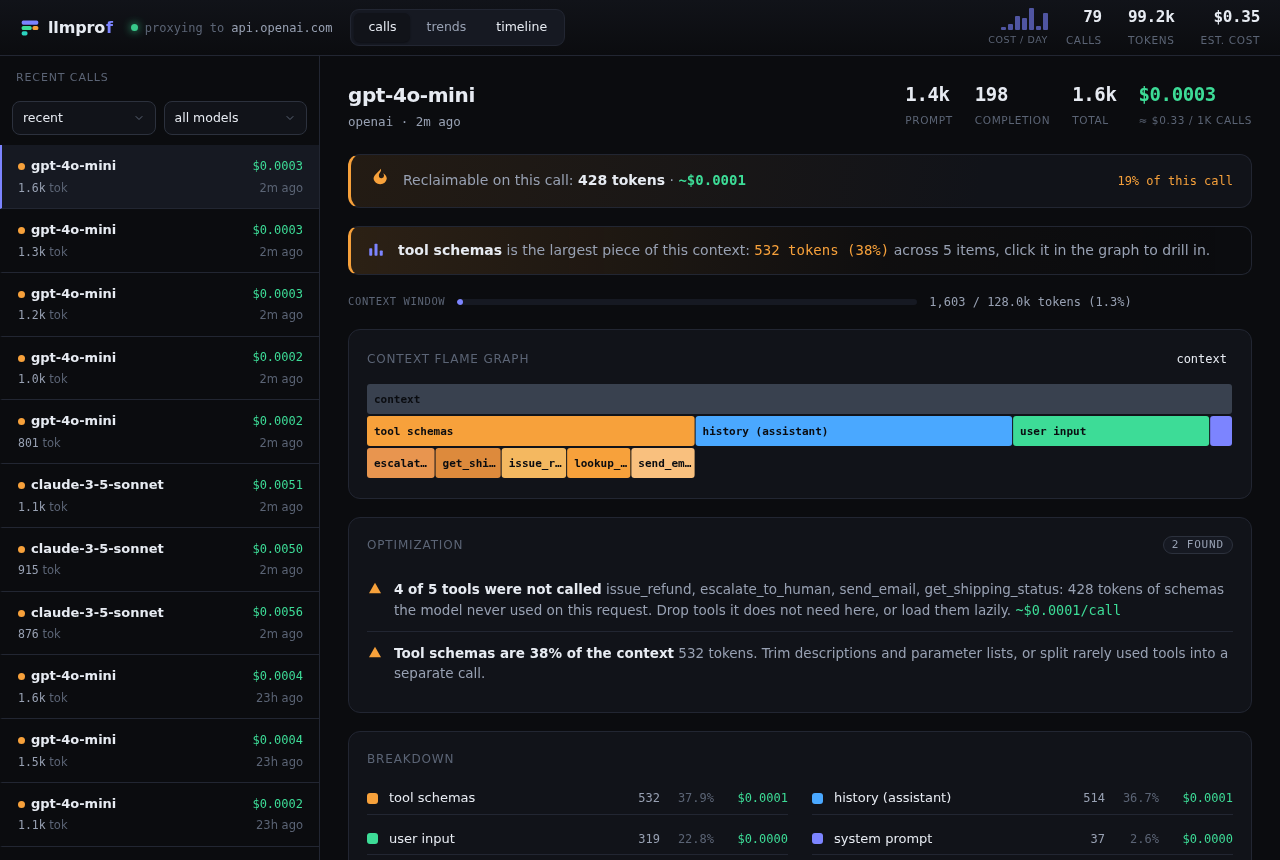Click the 1.4k PROMPT stat
1280x860 pixels.
point(928,105)
